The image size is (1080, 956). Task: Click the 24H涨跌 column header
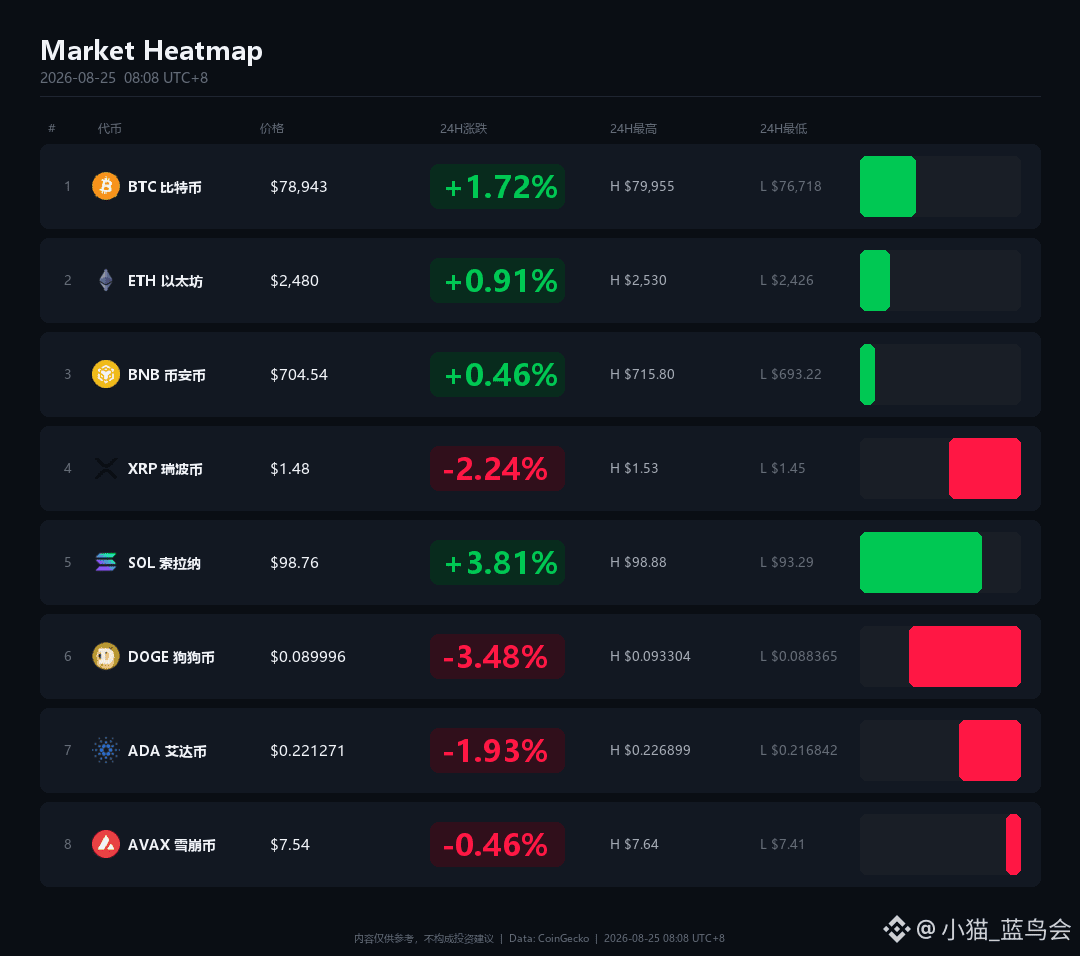(x=464, y=129)
